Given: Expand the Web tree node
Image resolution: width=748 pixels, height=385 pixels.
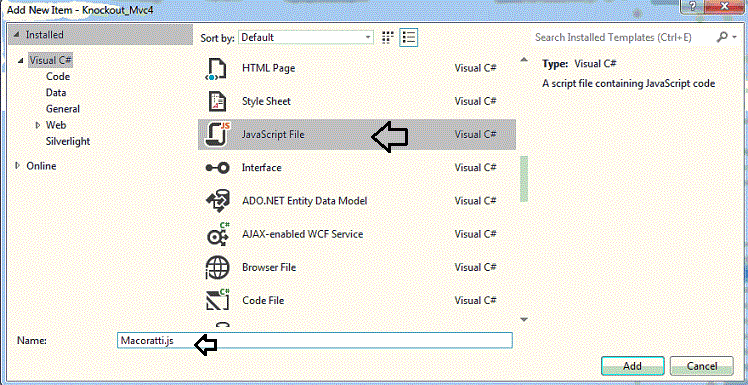Looking at the screenshot, I should [x=38, y=125].
